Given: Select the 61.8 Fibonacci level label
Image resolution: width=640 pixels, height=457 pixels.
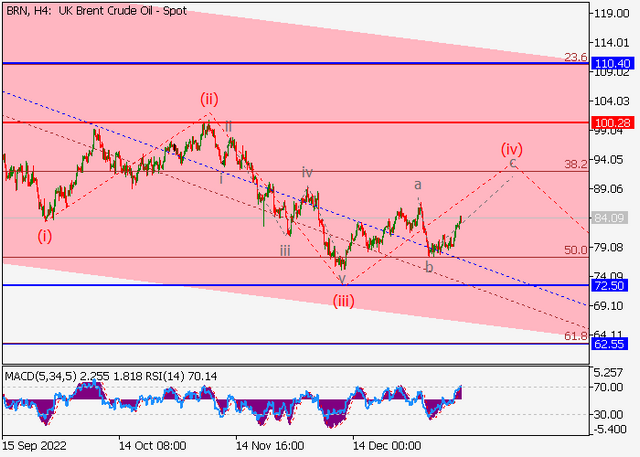Looking at the screenshot, I should point(576,336).
